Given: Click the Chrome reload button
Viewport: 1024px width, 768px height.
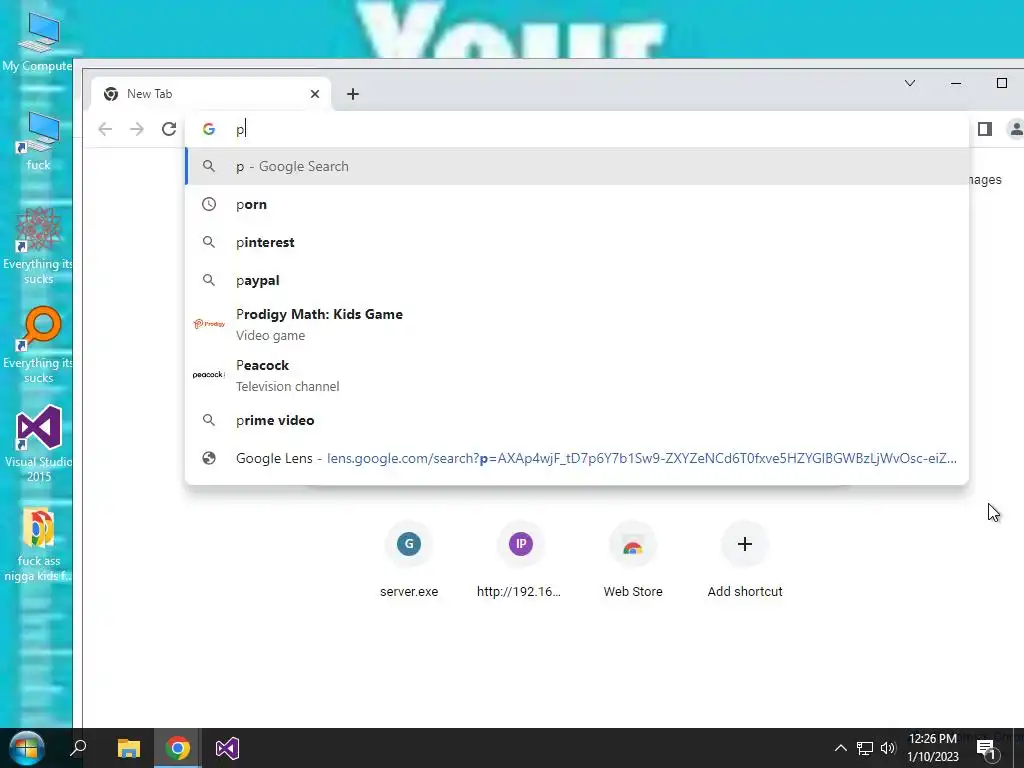Looking at the screenshot, I should coord(169,129).
